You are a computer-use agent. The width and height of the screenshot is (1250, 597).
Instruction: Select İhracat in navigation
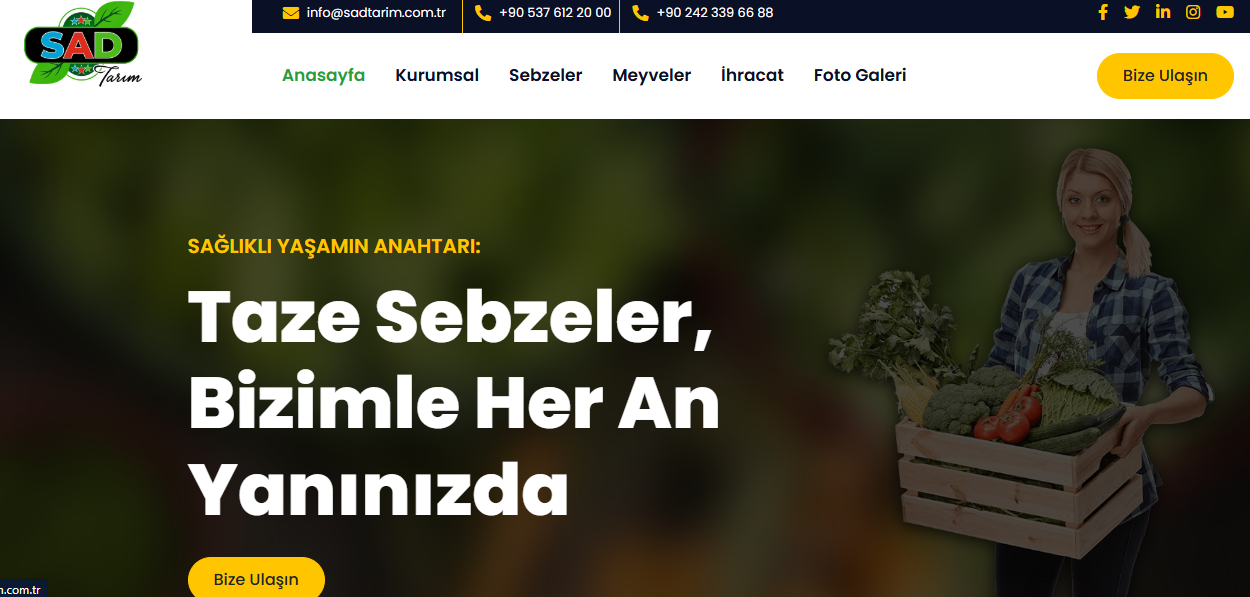point(752,75)
